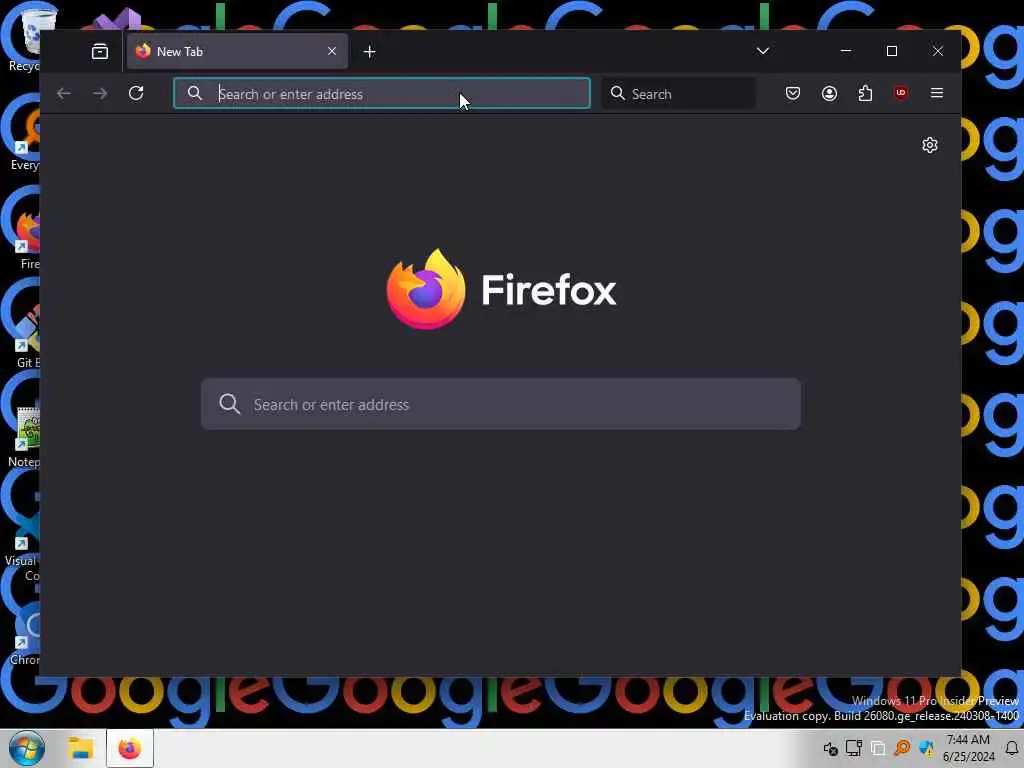
Task: Select the New Tab tab
Action: [237, 52]
